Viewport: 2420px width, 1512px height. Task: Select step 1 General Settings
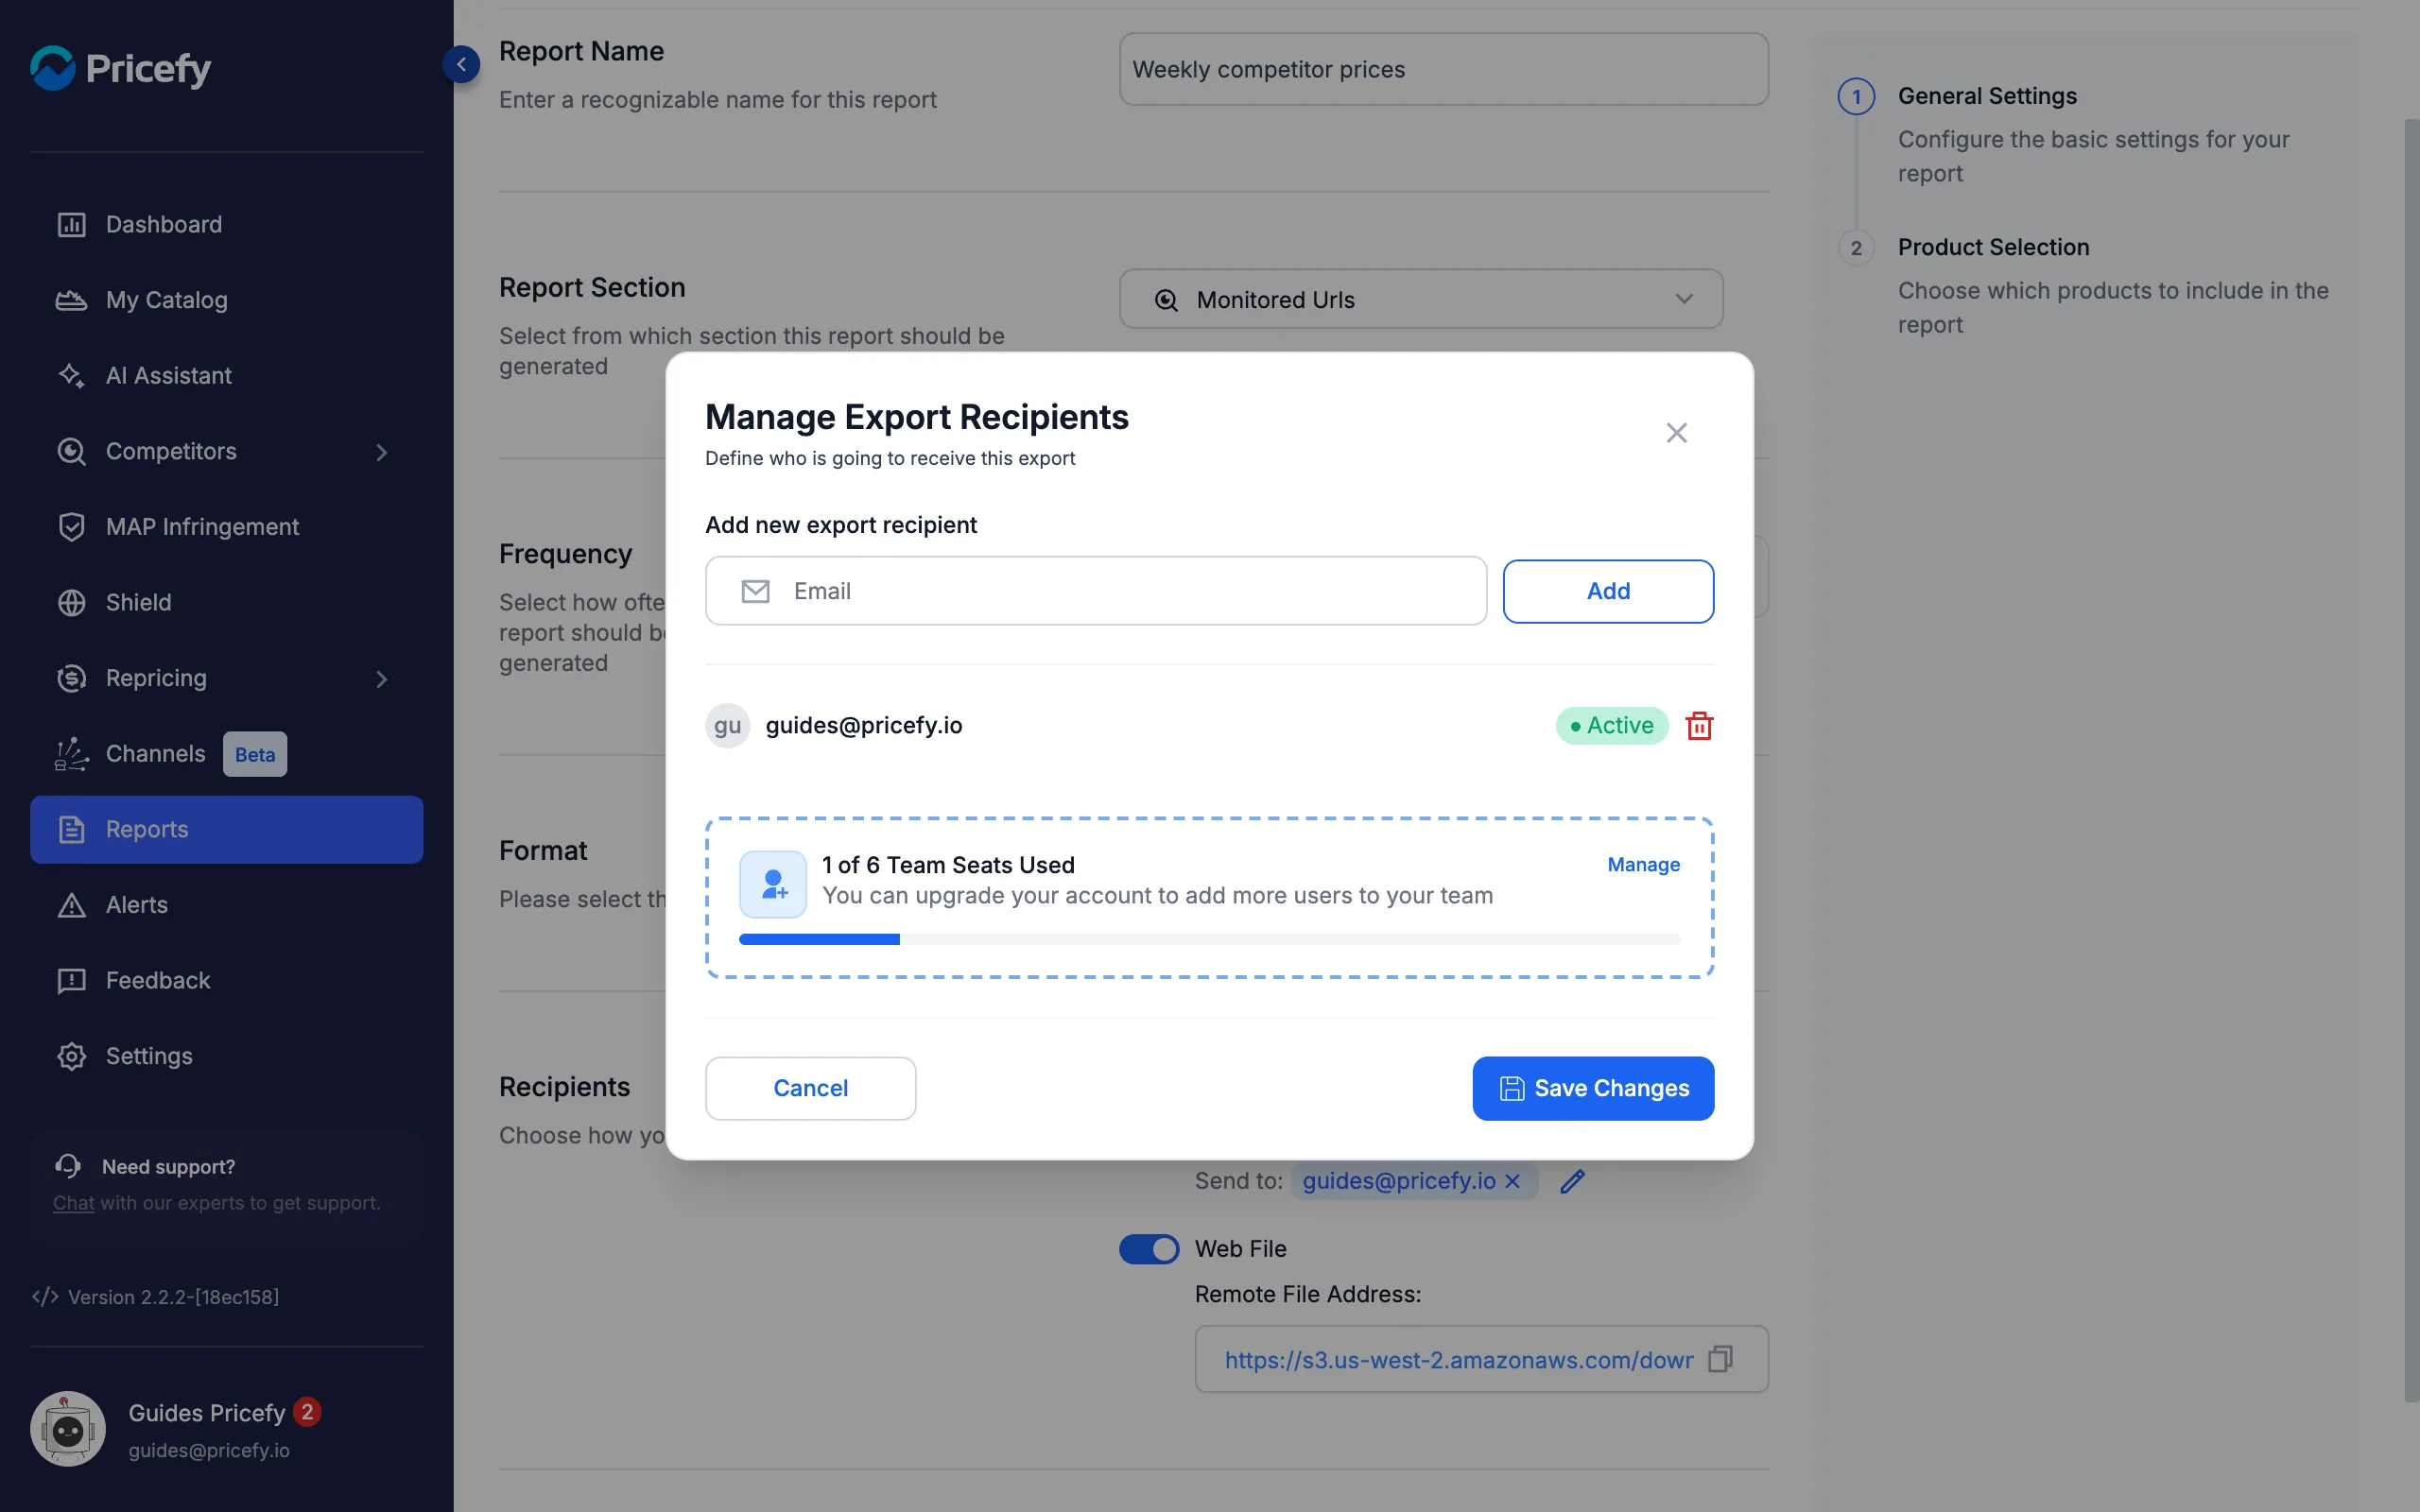pyautogui.click(x=1987, y=96)
